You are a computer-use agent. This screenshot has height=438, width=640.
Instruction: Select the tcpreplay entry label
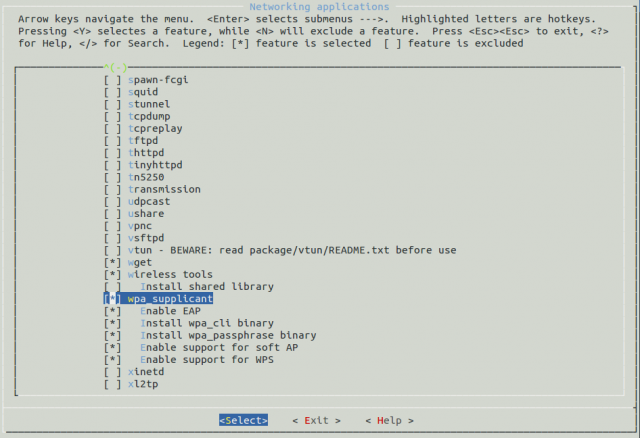[x=155, y=129]
